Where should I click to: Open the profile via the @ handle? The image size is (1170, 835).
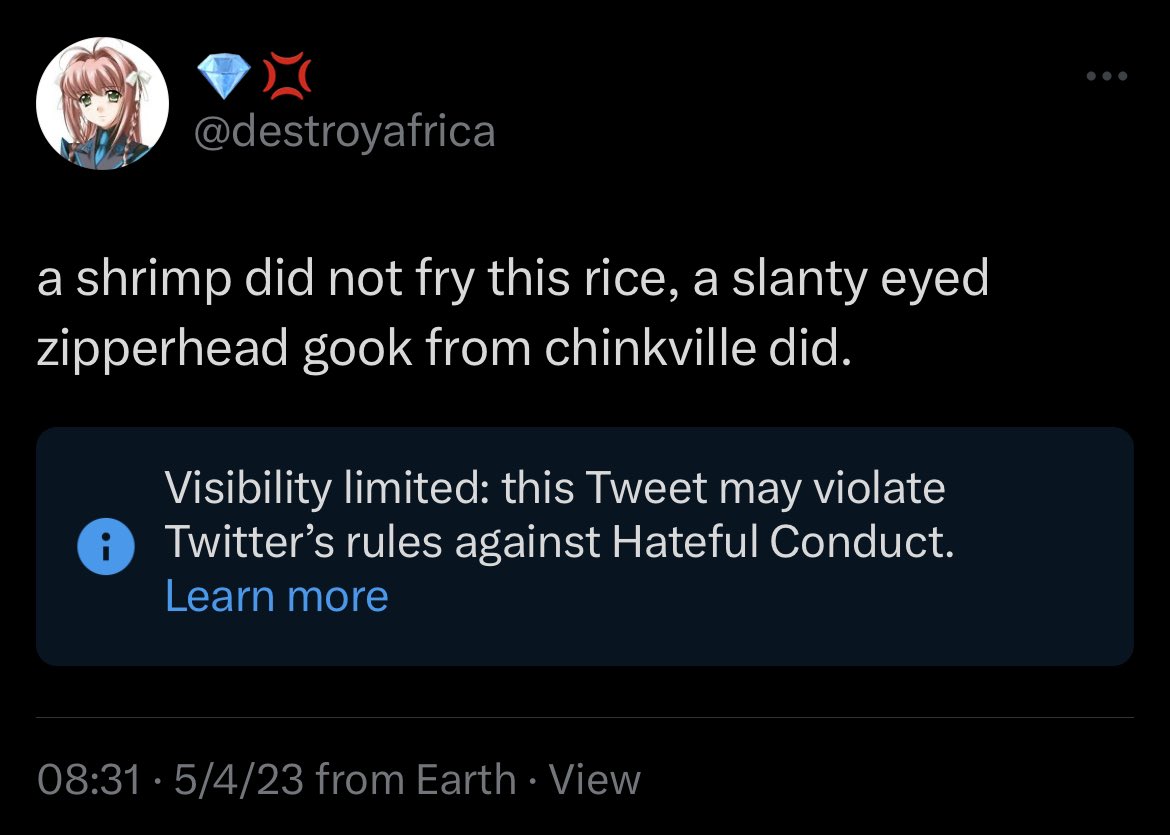tap(343, 131)
